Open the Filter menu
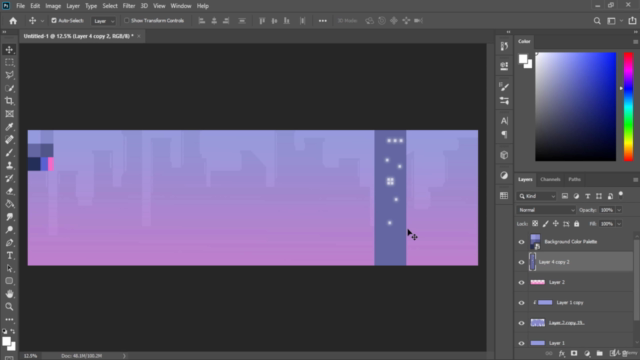The image size is (640, 360). tap(129, 6)
